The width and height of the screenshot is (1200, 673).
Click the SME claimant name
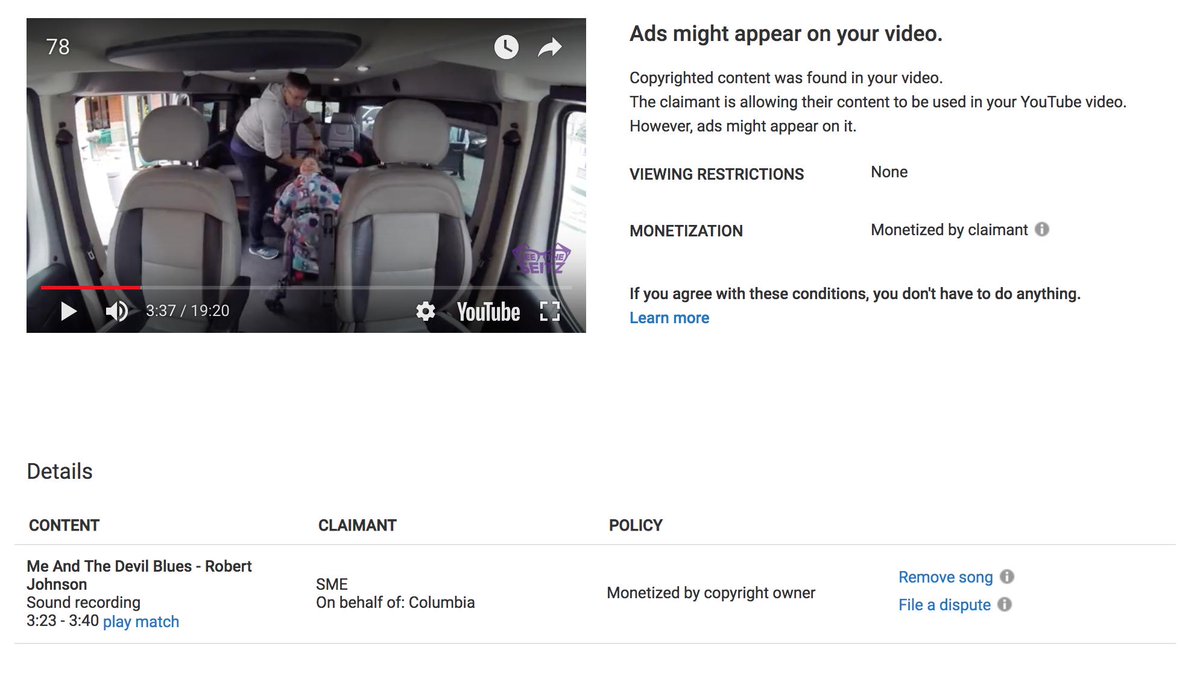(x=331, y=584)
